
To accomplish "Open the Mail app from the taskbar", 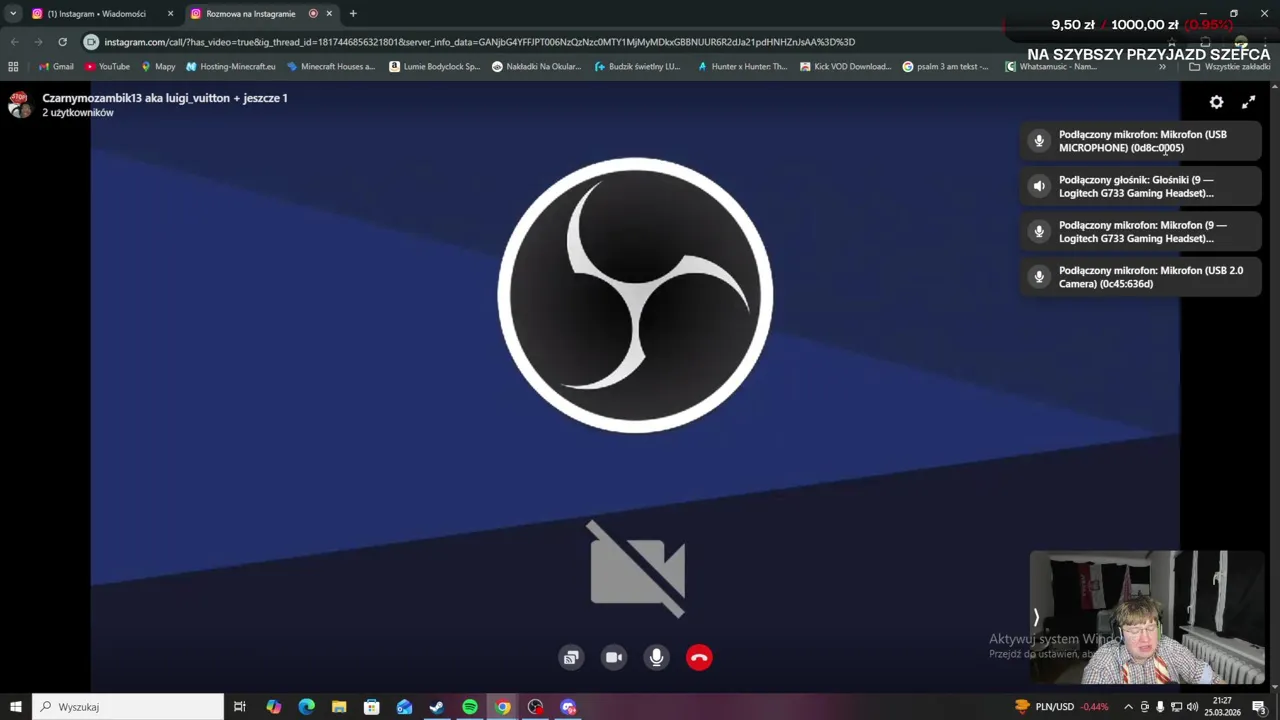I will (404, 707).
